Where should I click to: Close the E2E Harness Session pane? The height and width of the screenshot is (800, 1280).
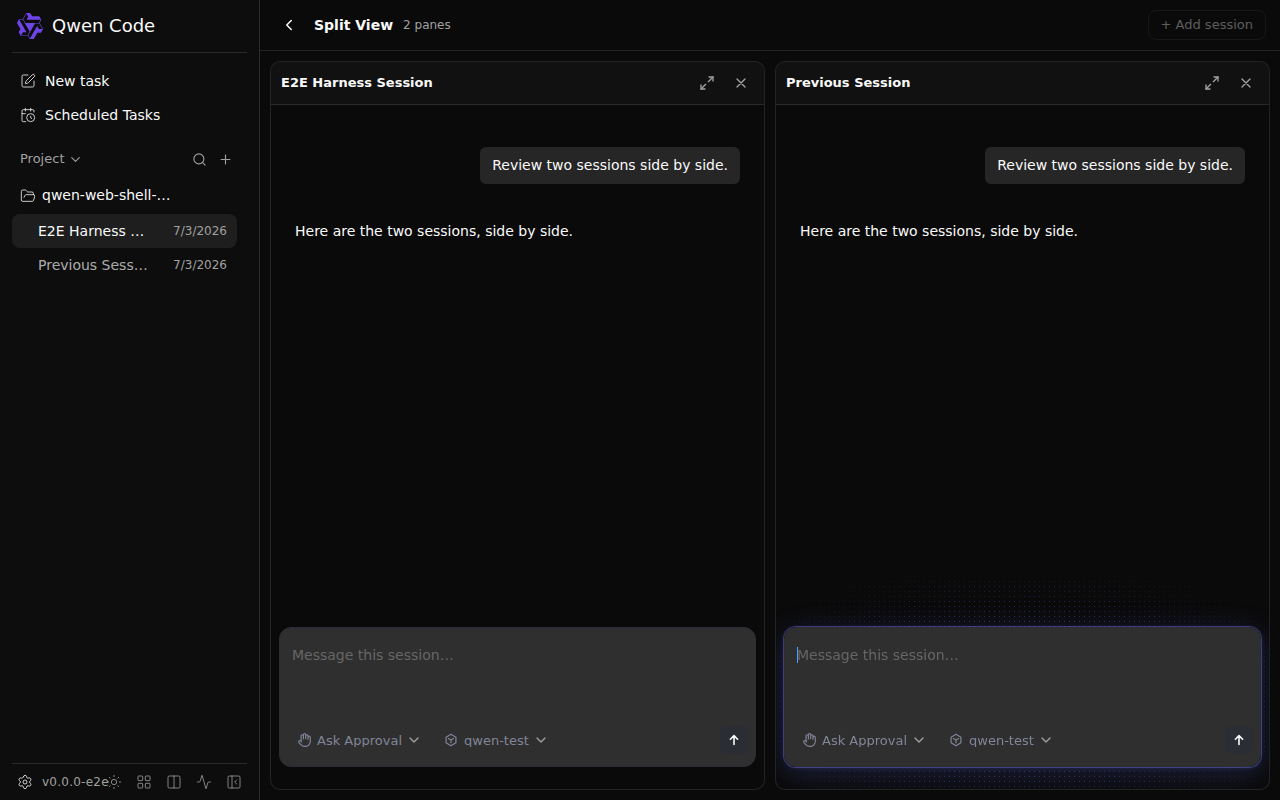point(741,83)
